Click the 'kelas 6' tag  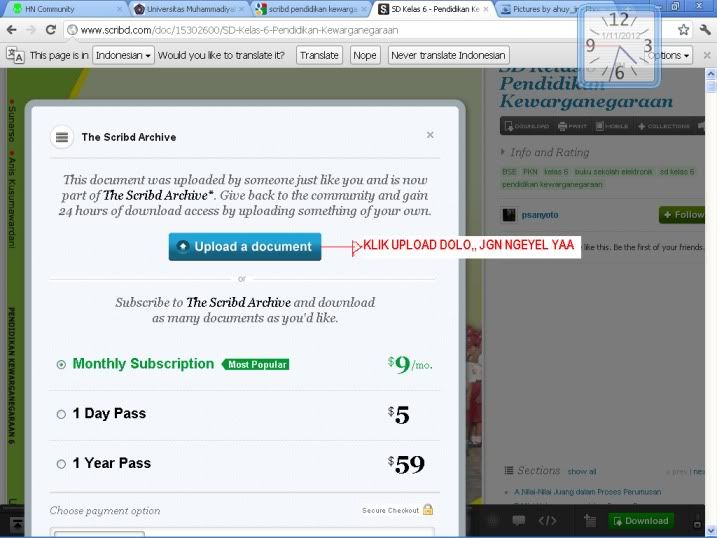[x=556, y=172]
